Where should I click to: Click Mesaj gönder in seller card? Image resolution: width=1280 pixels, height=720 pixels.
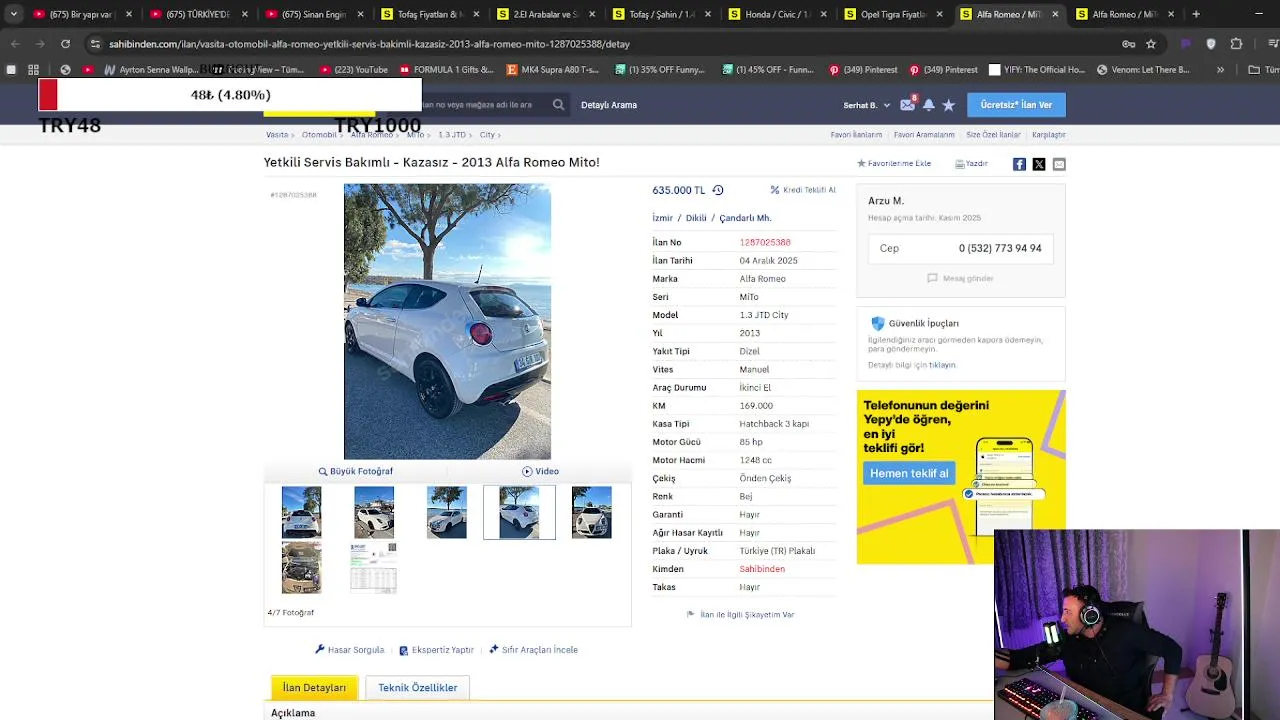click(x=960, y=278)
